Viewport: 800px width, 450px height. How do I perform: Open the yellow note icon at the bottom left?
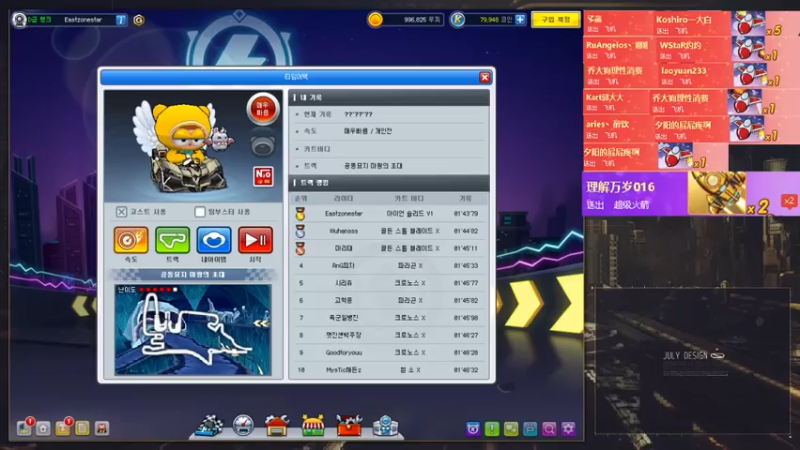coord(82,429)
